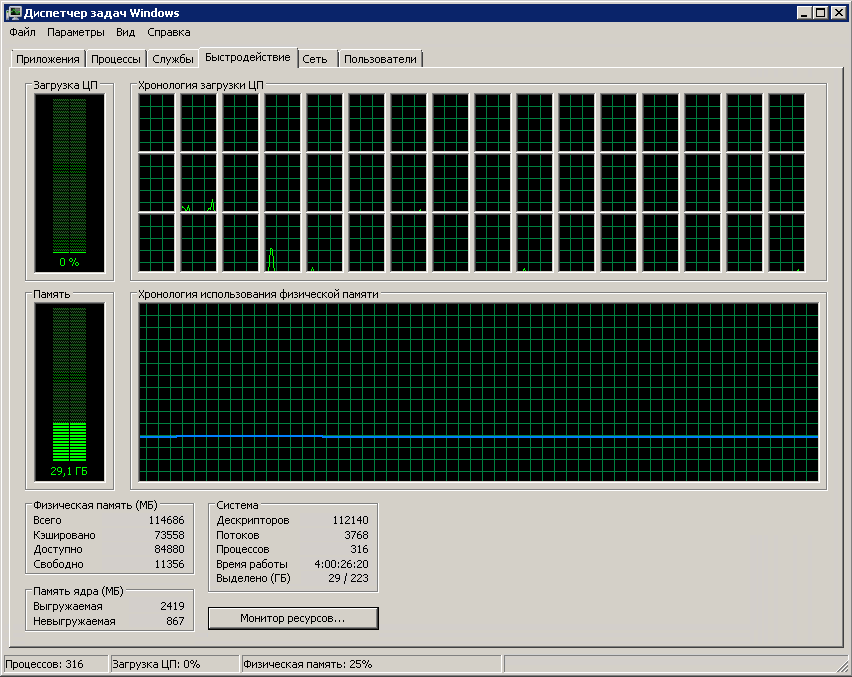
Task: Click the Кэшировано value 73558
Action: [169, 535]
